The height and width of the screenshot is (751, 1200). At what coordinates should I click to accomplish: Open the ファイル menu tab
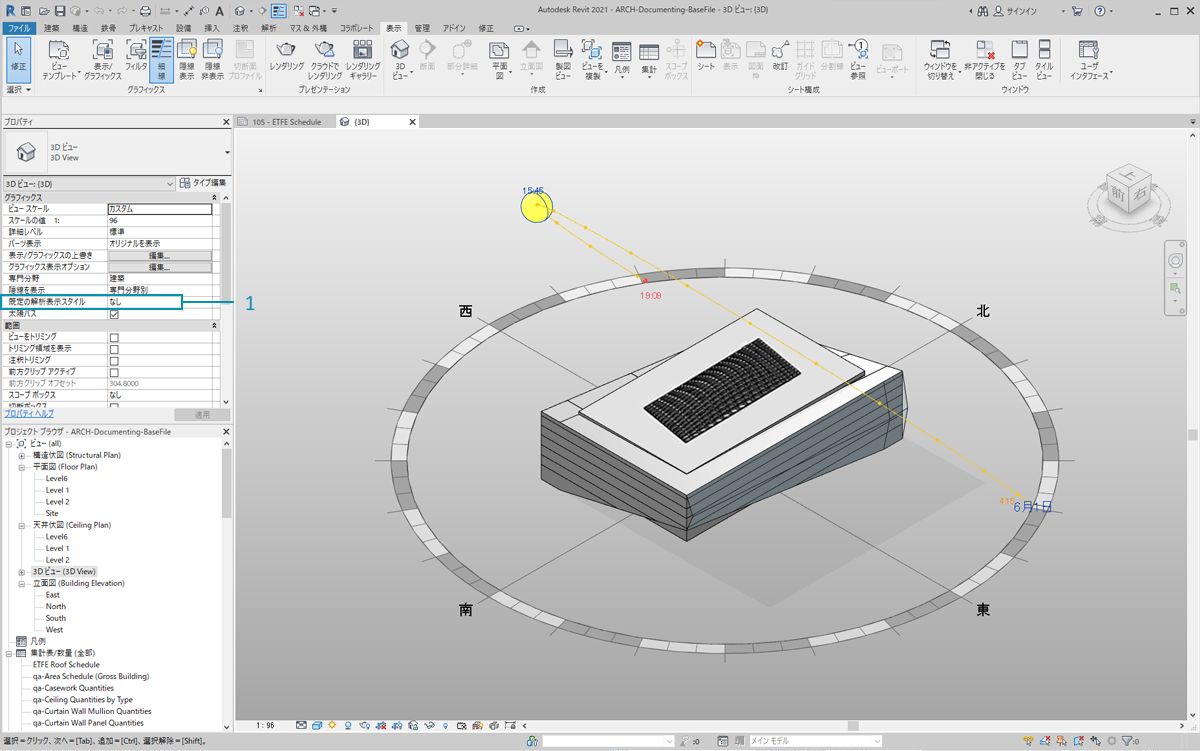click(19, 29)
